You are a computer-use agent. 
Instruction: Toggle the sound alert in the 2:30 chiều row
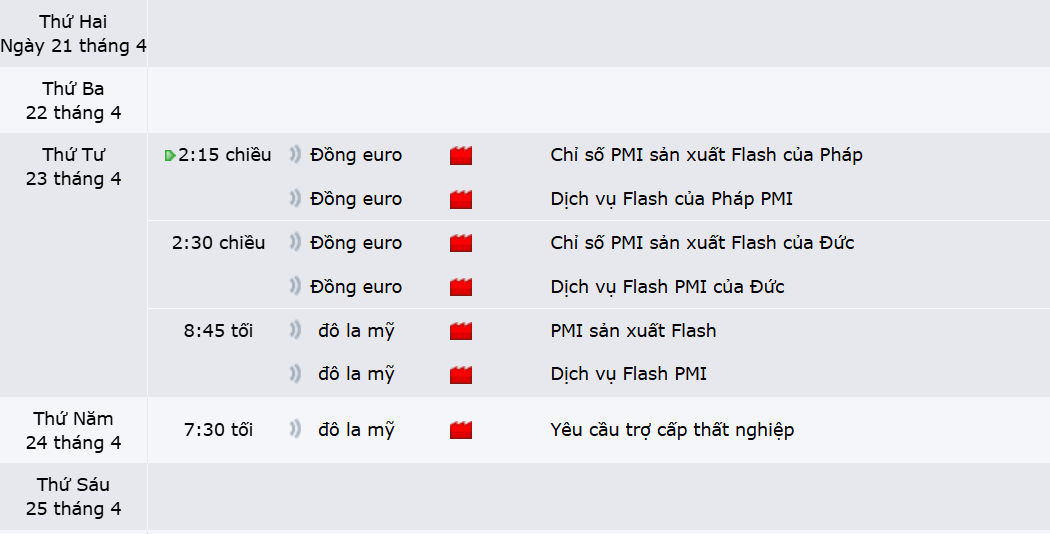coord(295,243)
